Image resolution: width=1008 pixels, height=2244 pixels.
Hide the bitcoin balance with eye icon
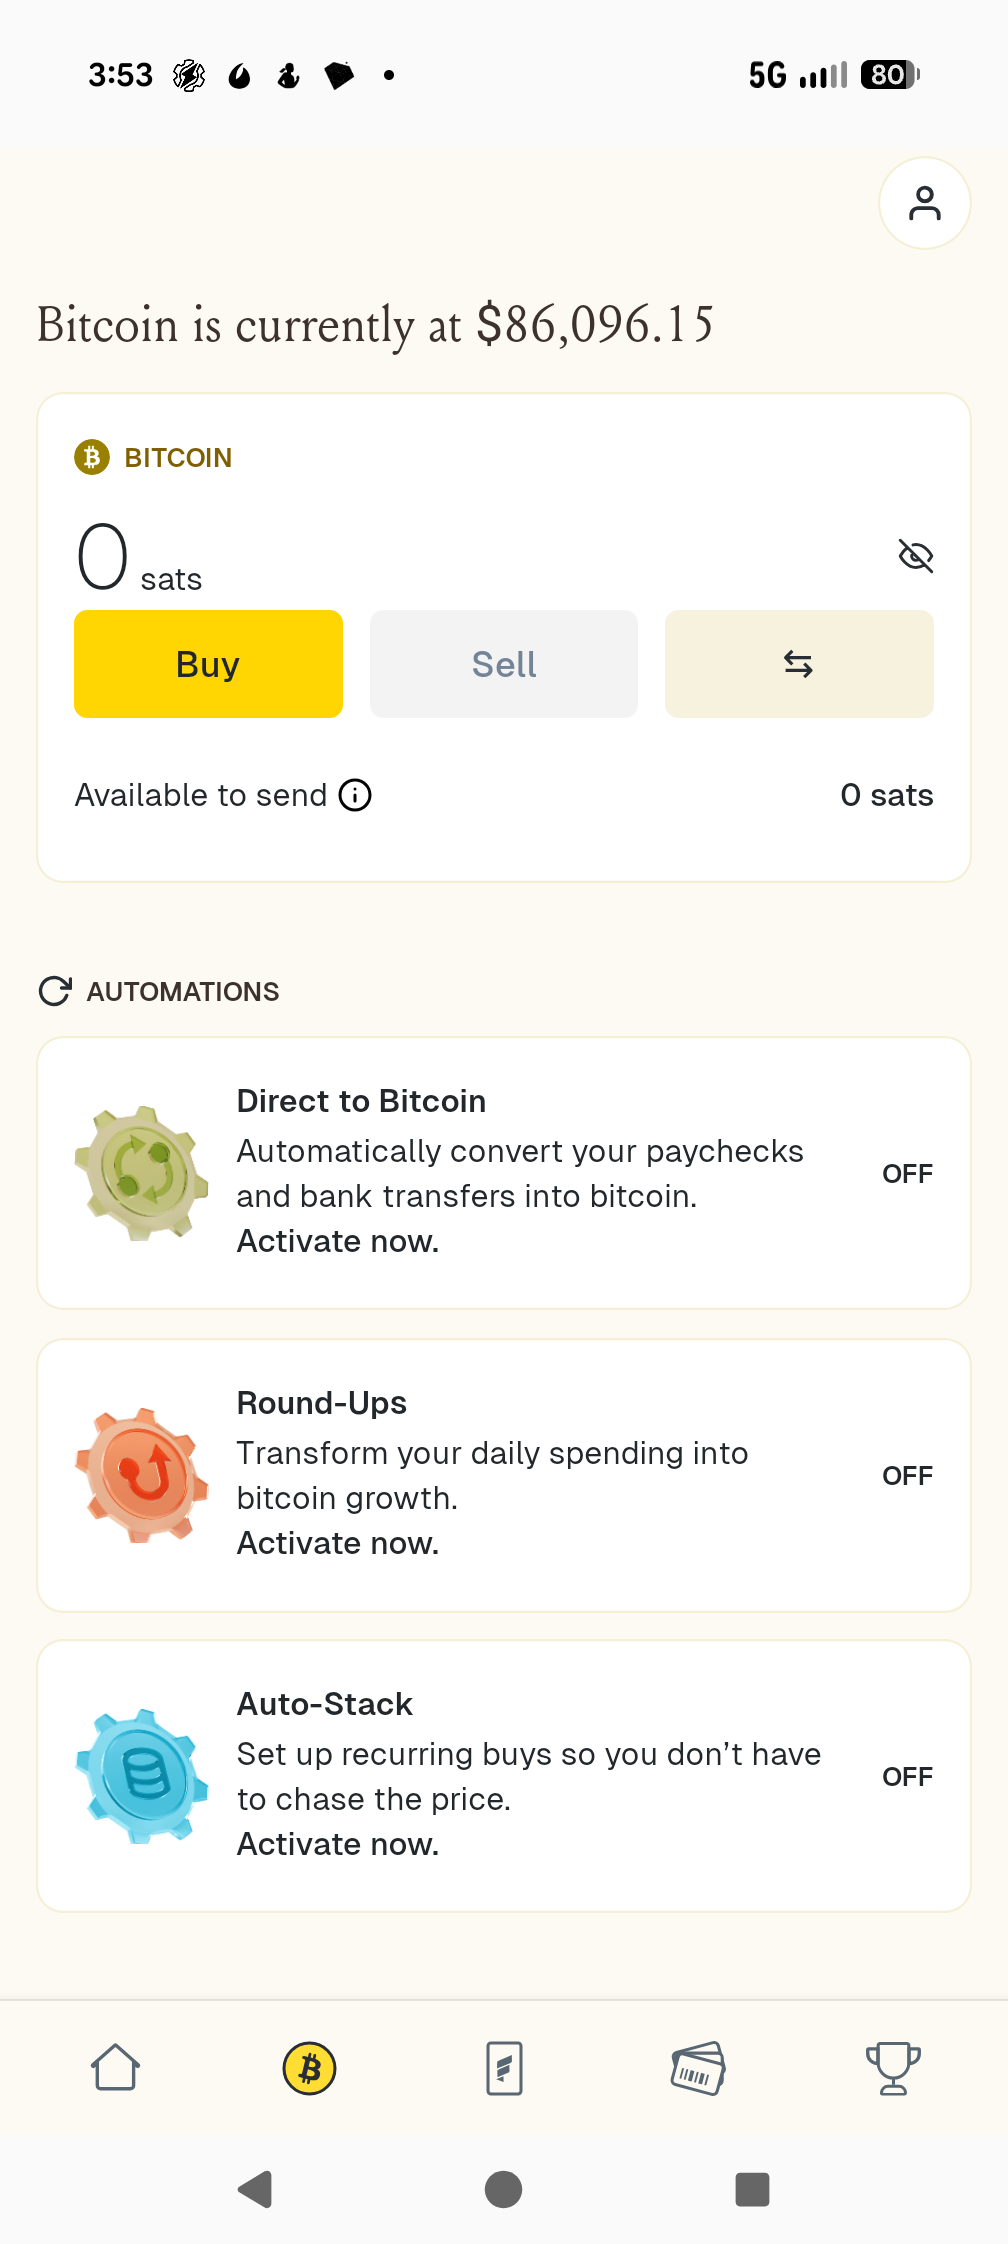(915, 556)
